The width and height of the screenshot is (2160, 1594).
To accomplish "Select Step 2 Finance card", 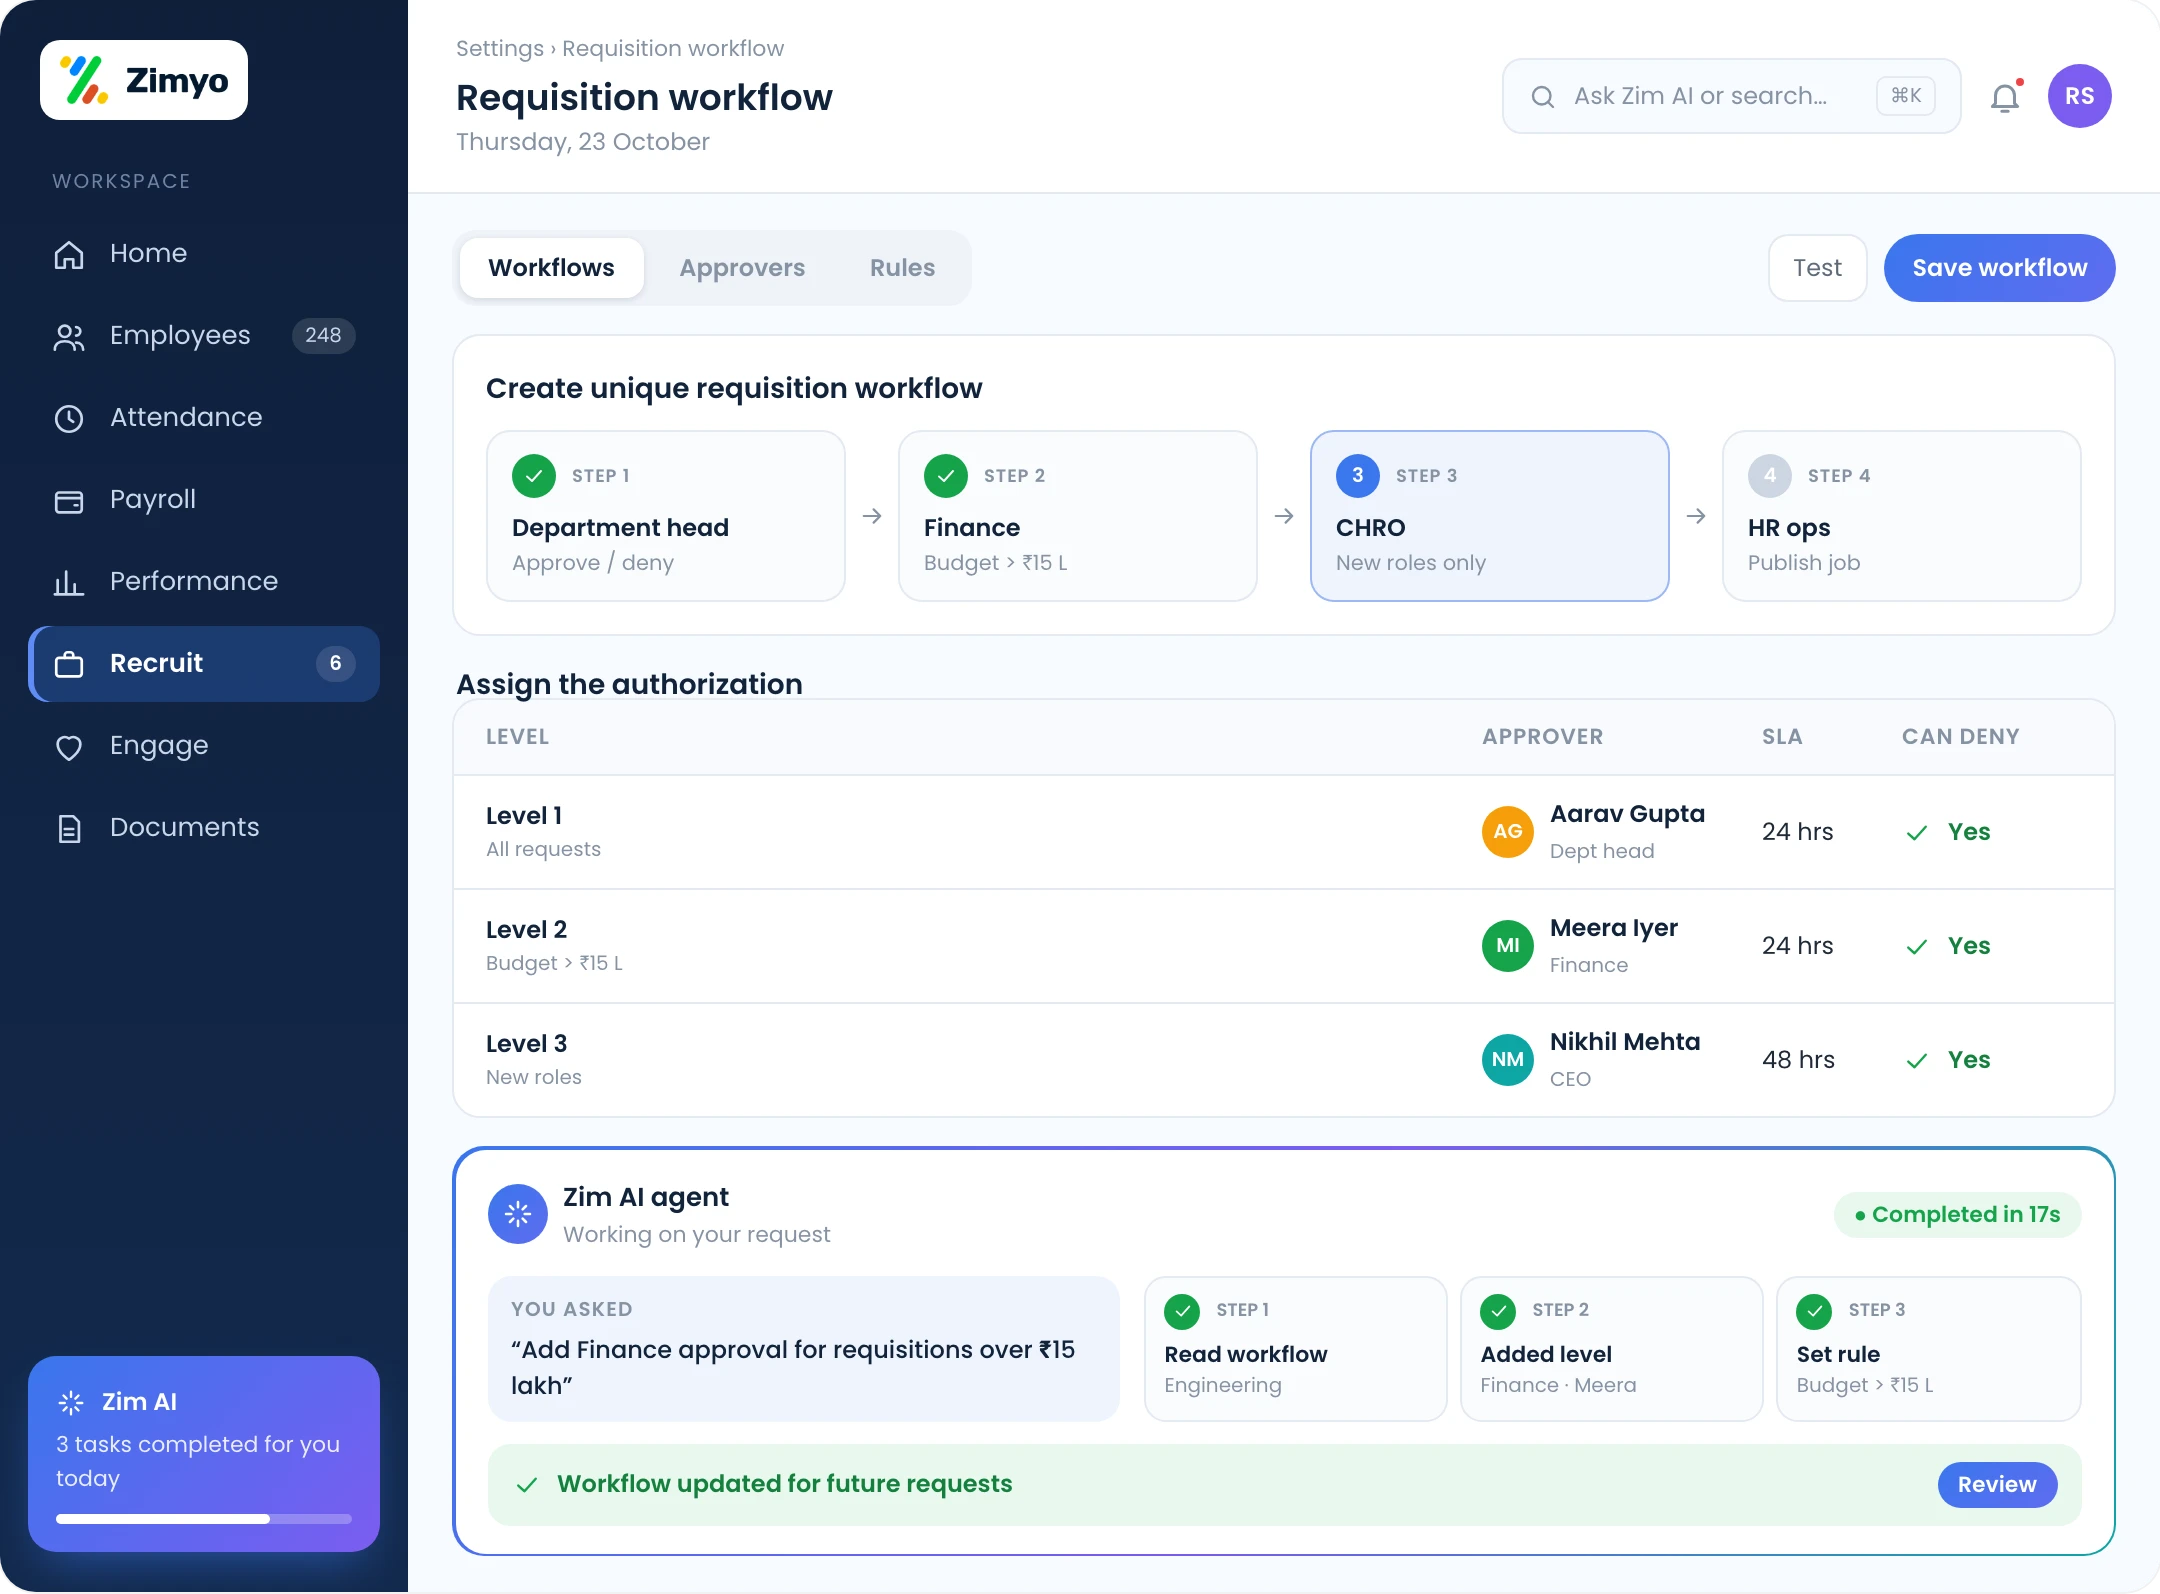I will coord(1078,516).
